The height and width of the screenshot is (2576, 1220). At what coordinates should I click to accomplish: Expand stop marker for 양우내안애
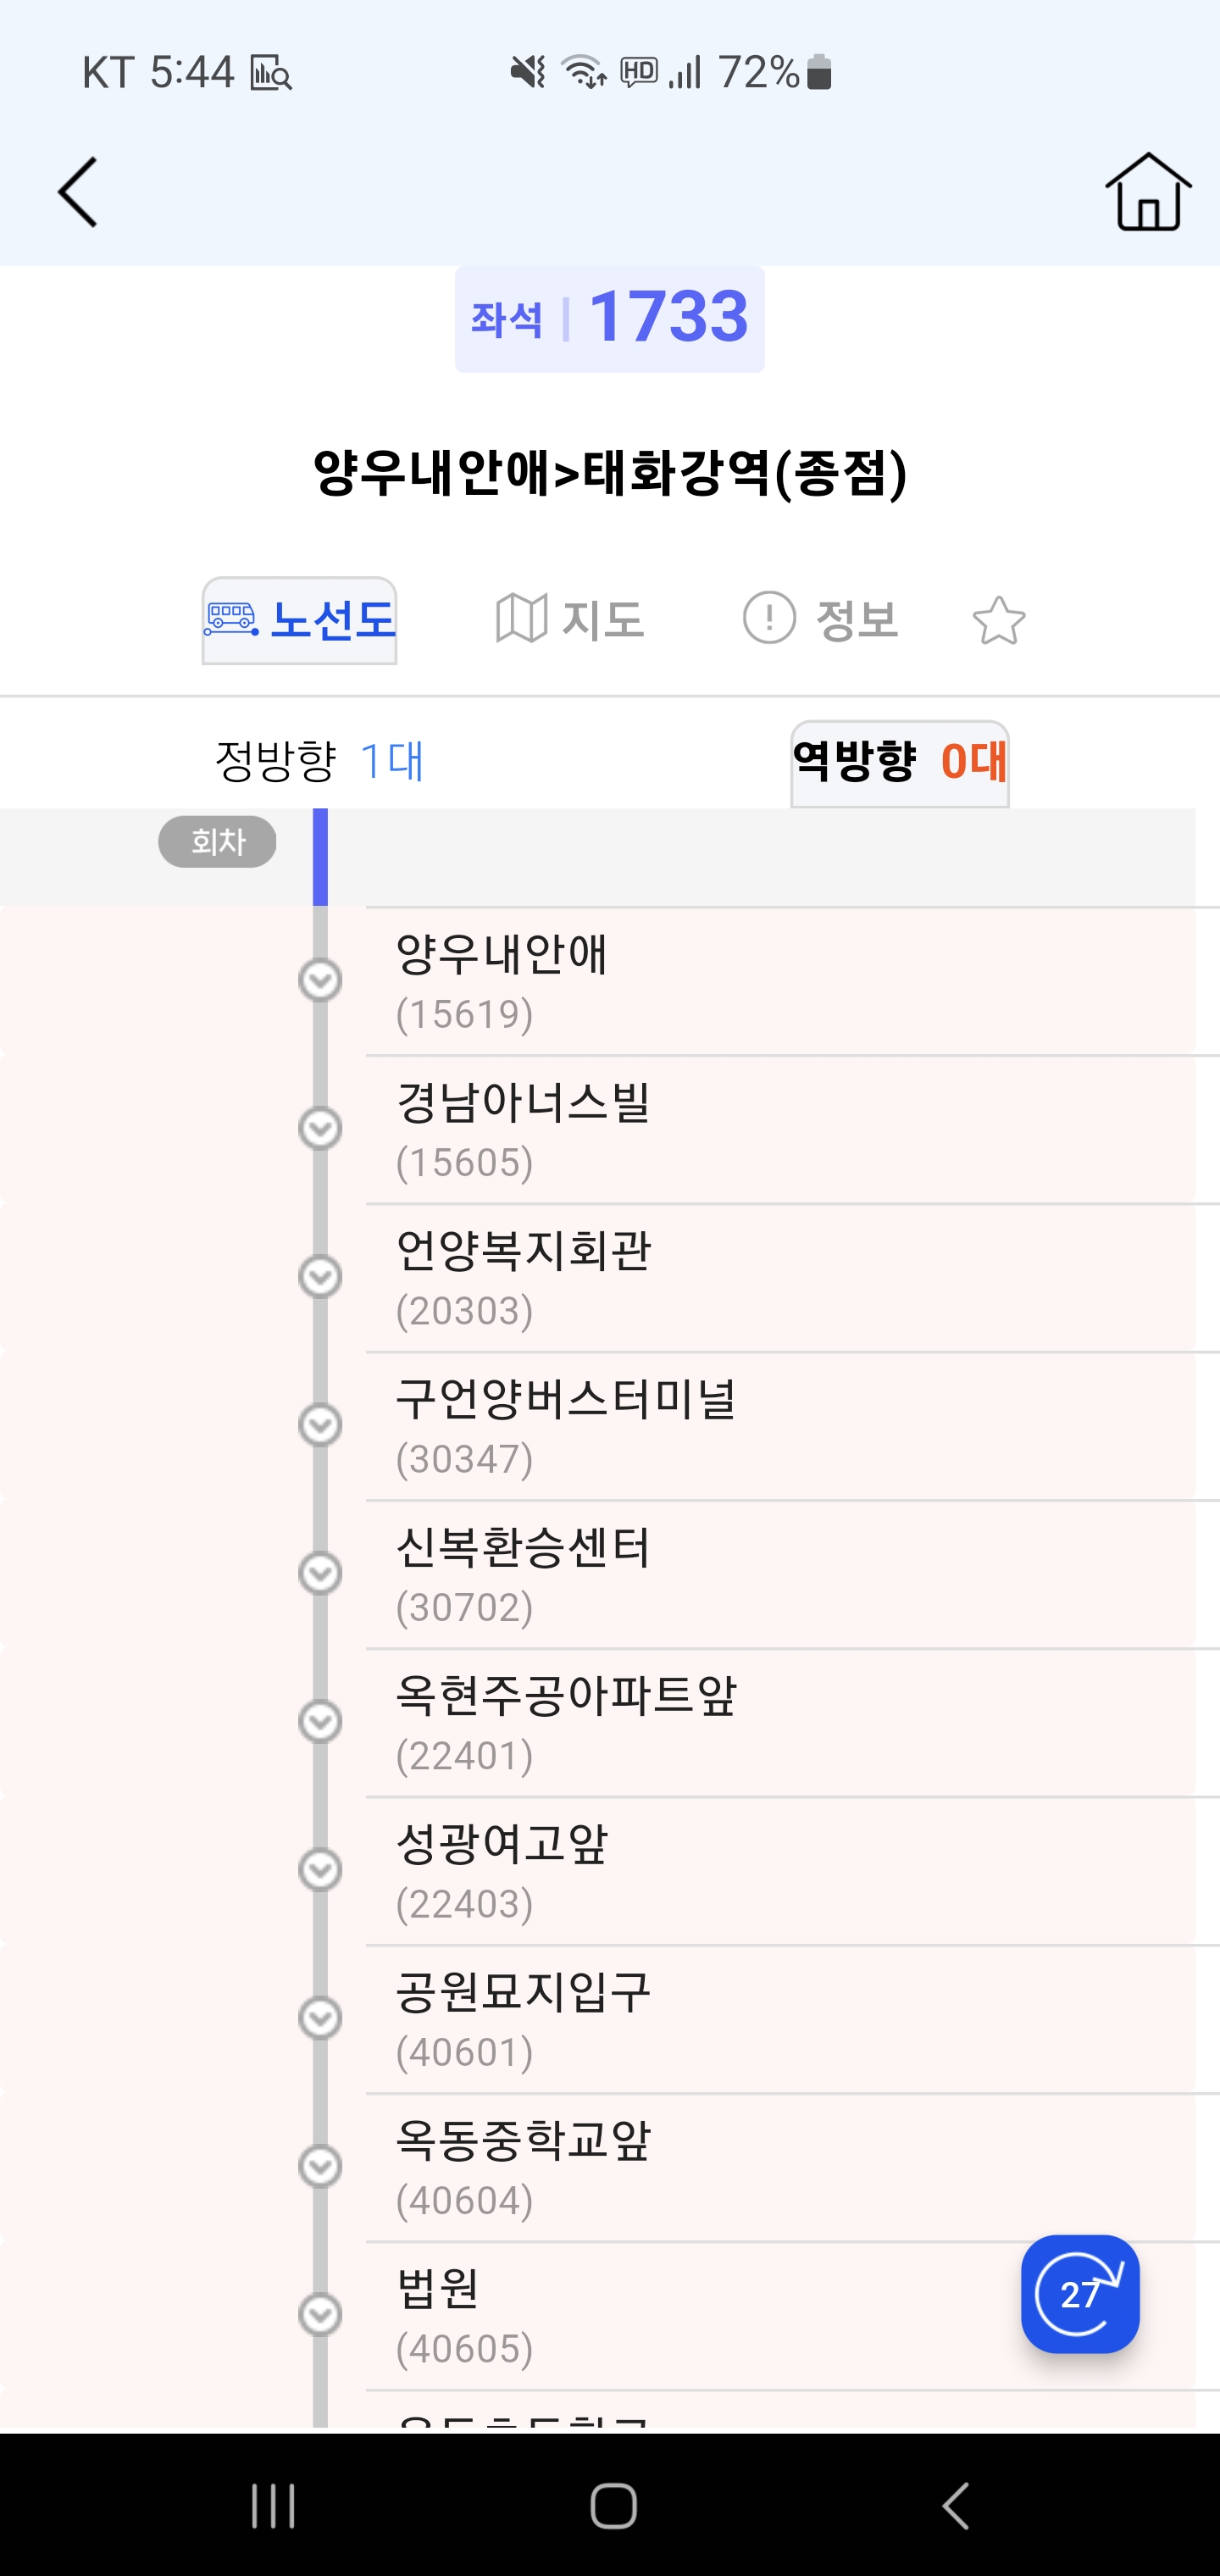tap(320, 980)
